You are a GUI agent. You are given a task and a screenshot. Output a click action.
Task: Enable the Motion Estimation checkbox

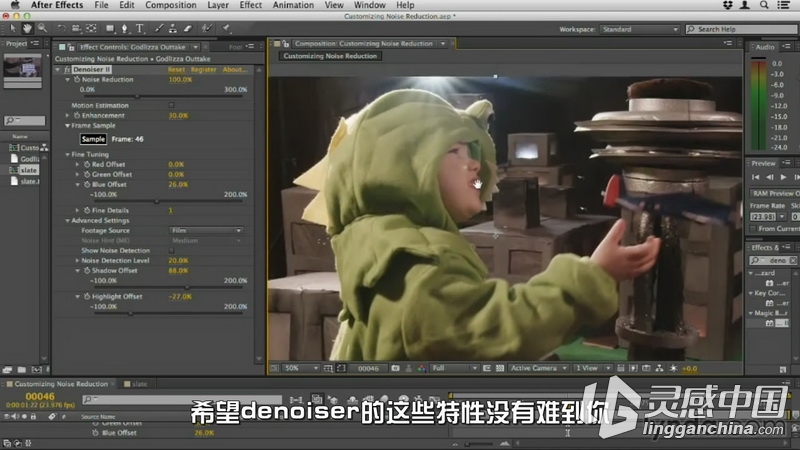click(x=171, y=105)
